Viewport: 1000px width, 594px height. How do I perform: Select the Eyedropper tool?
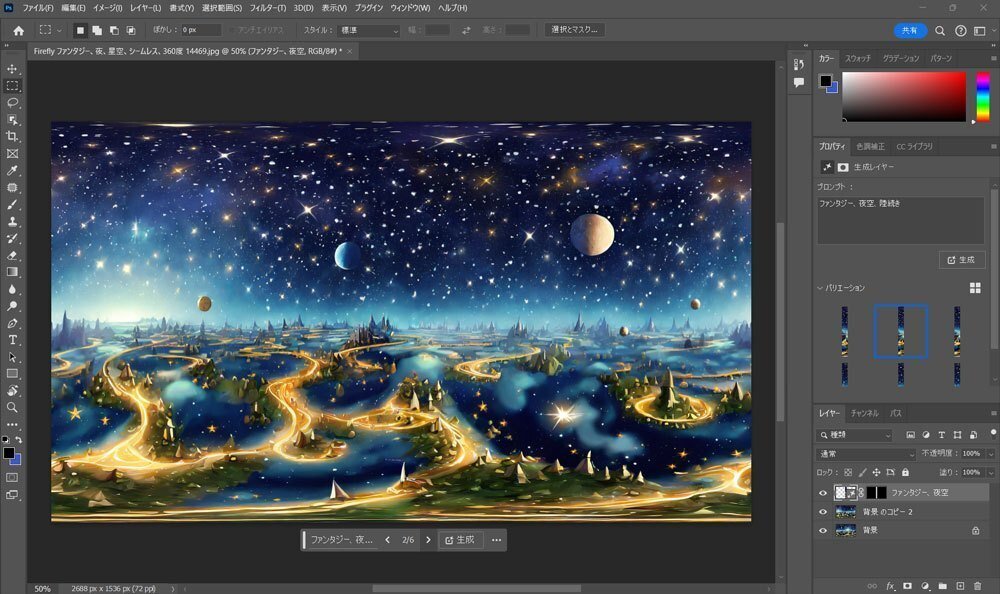[12, 170]
